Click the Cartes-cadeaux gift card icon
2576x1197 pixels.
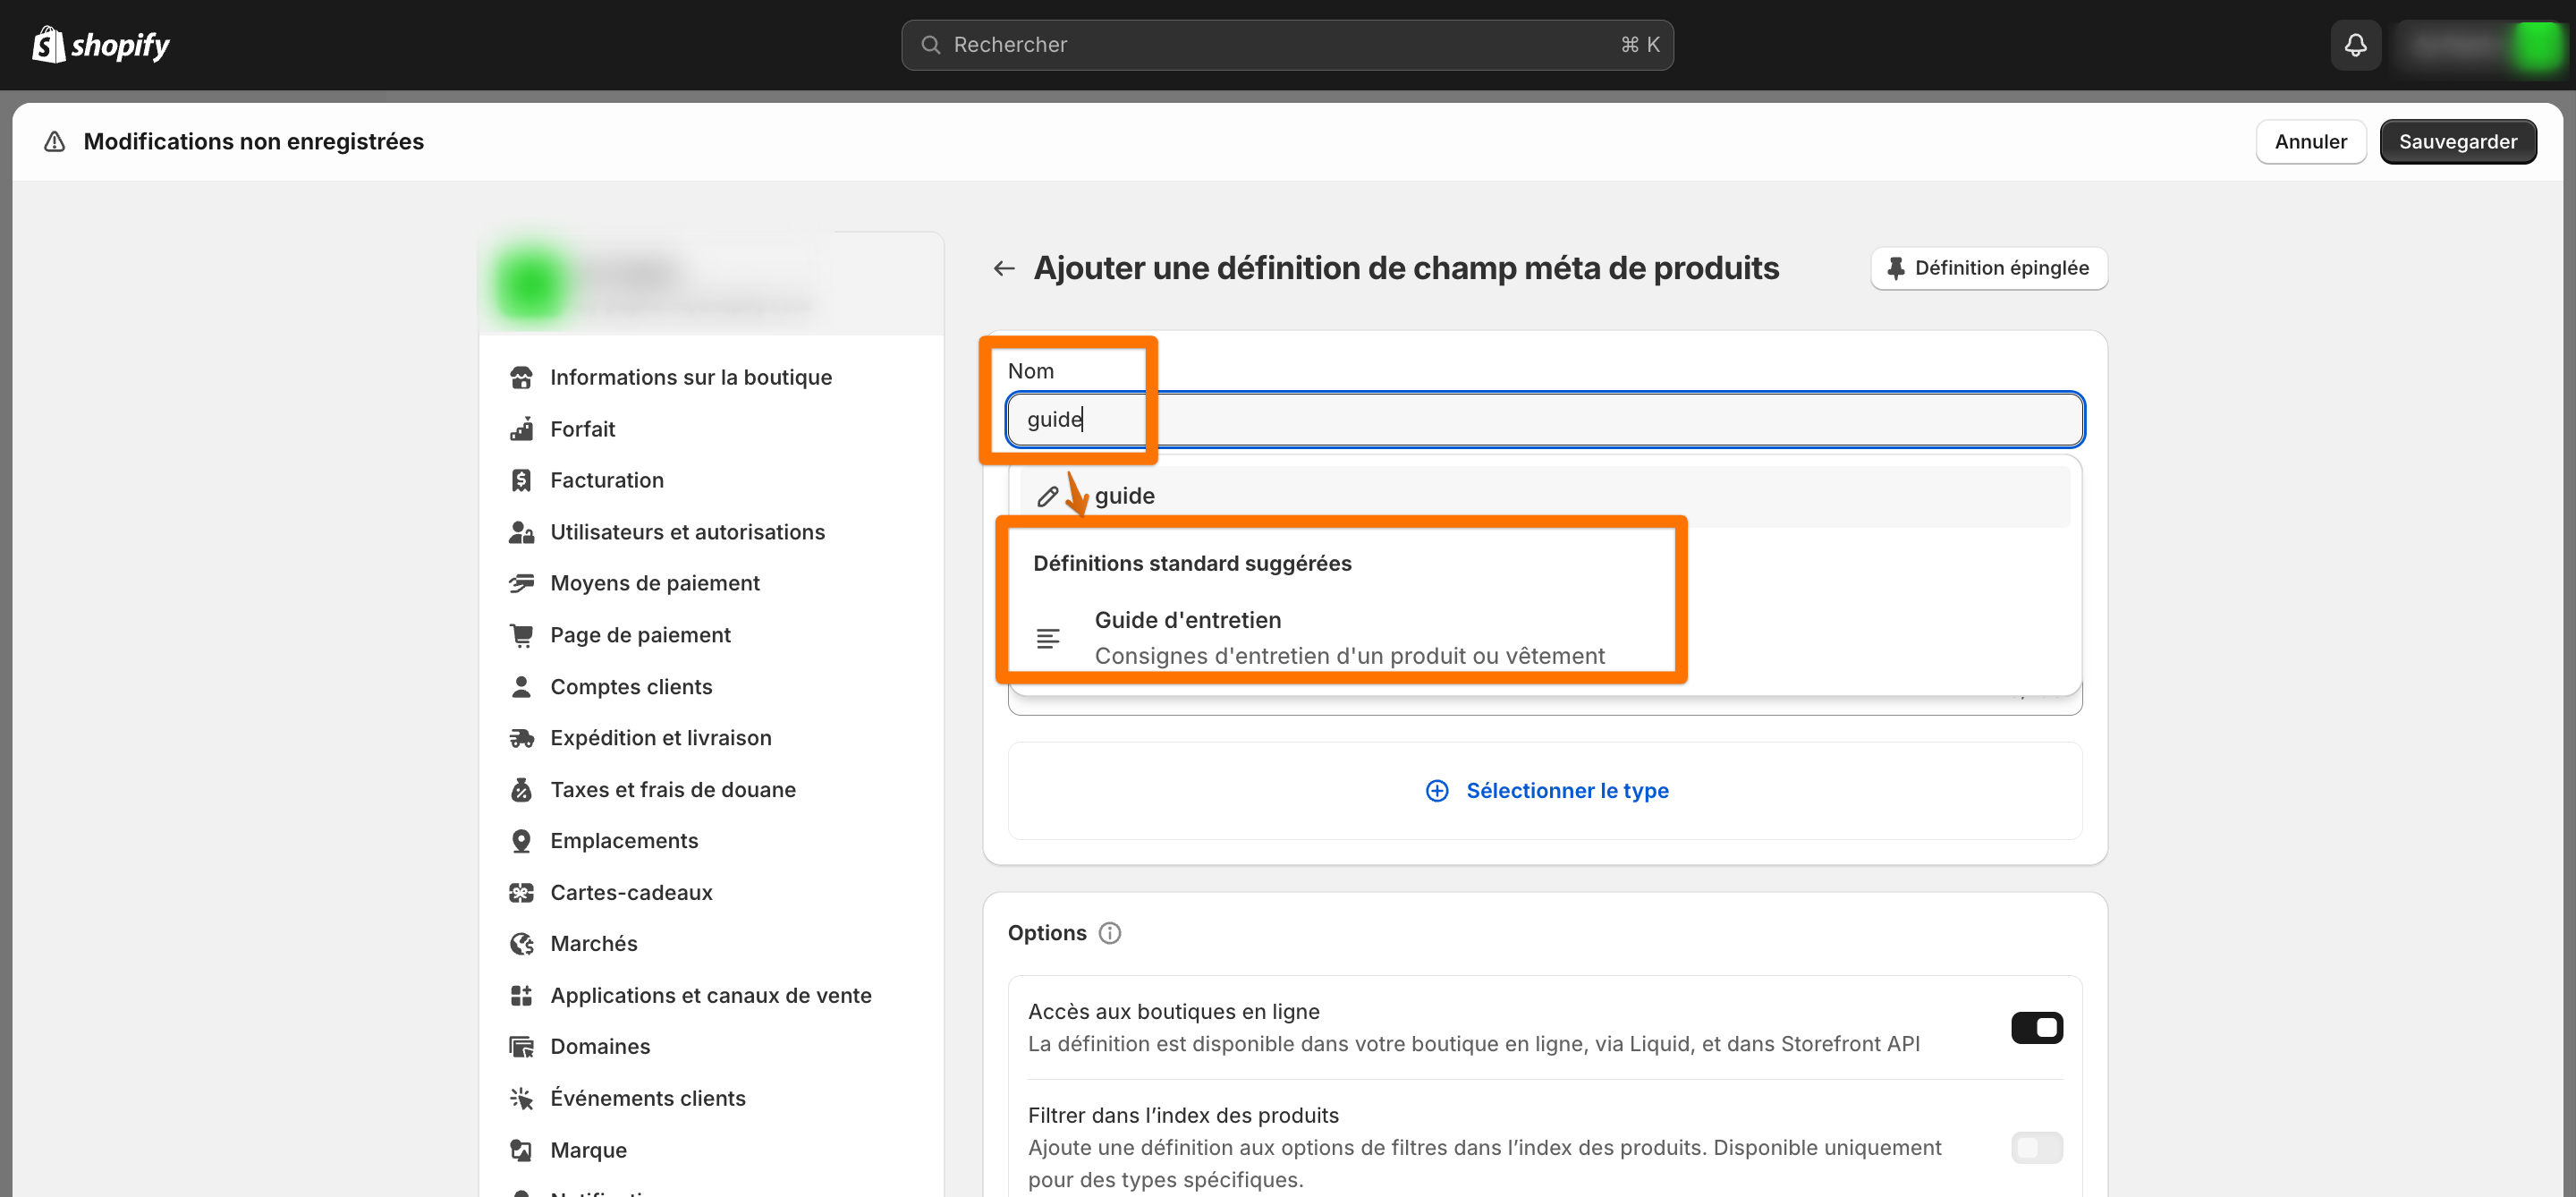(x=521, y=892)
